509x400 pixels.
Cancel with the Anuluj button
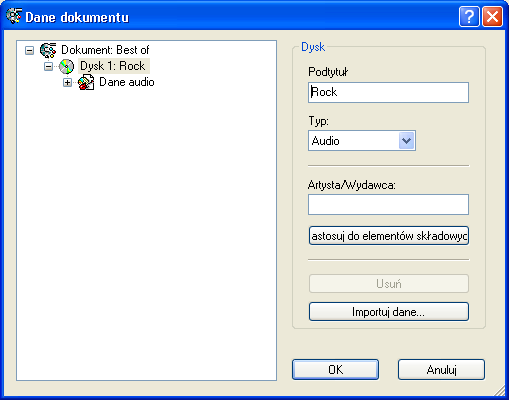(x=441, y=369)
